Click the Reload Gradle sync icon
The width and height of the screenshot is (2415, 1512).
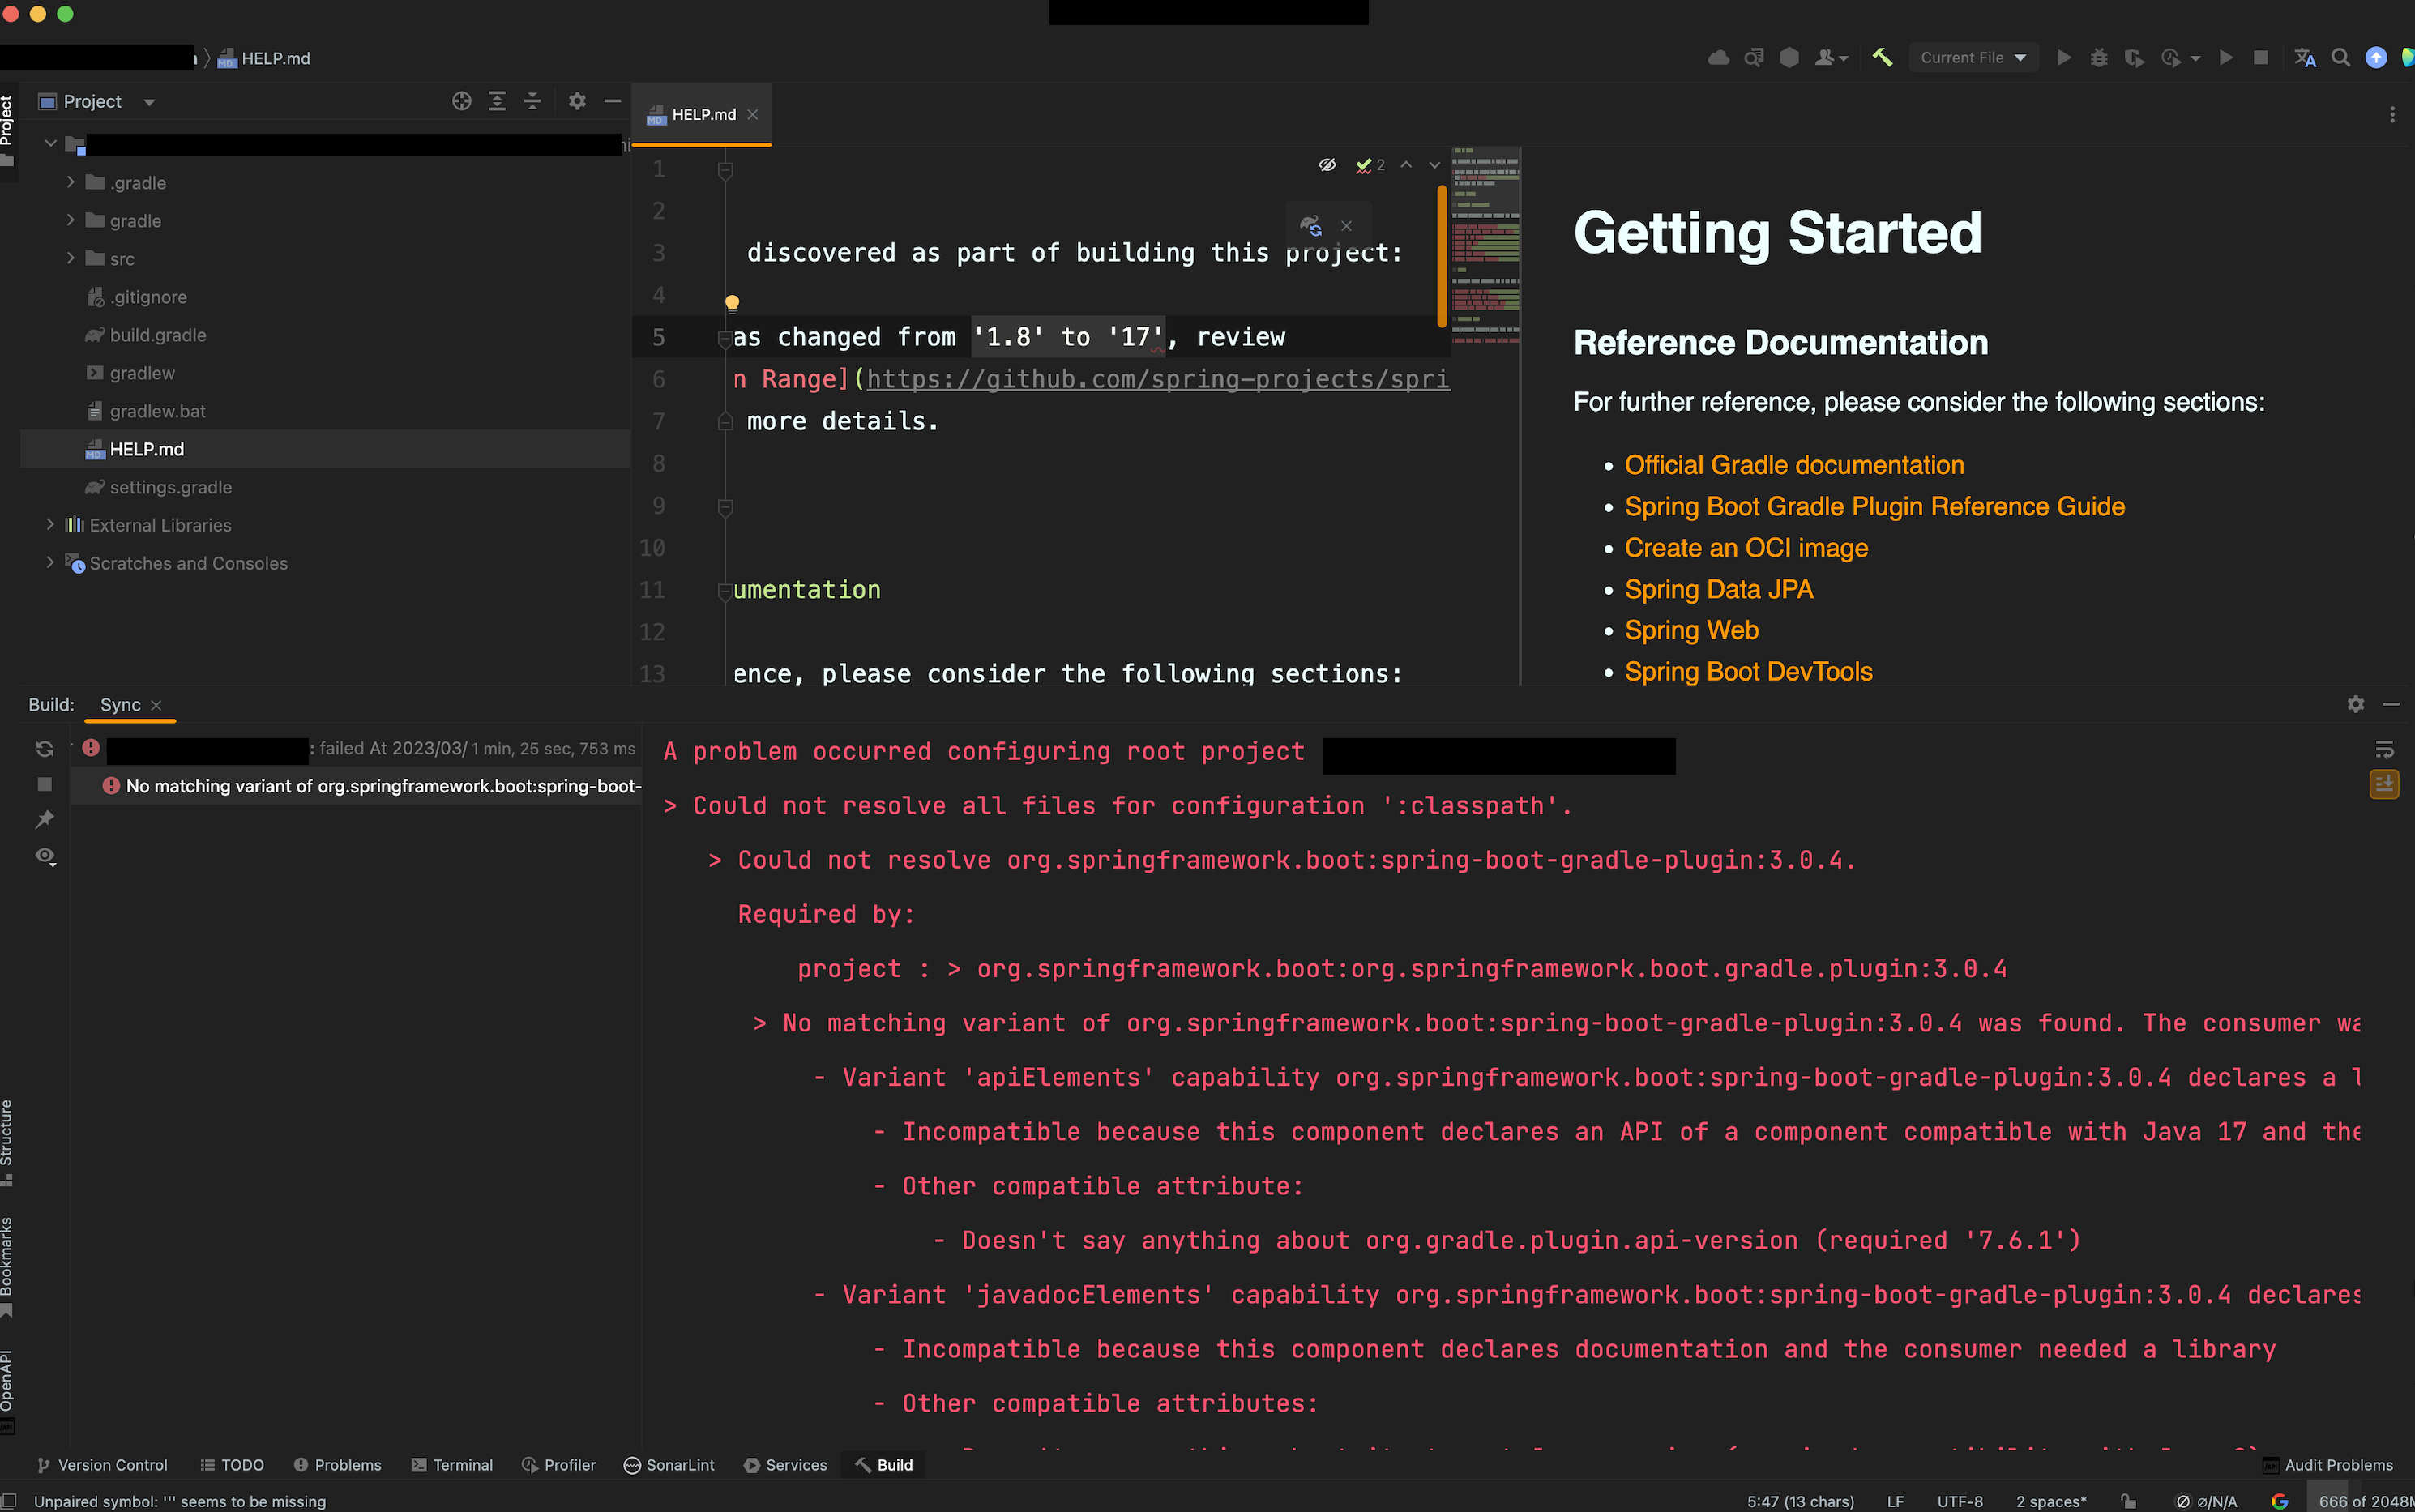[x=44, y=748]
